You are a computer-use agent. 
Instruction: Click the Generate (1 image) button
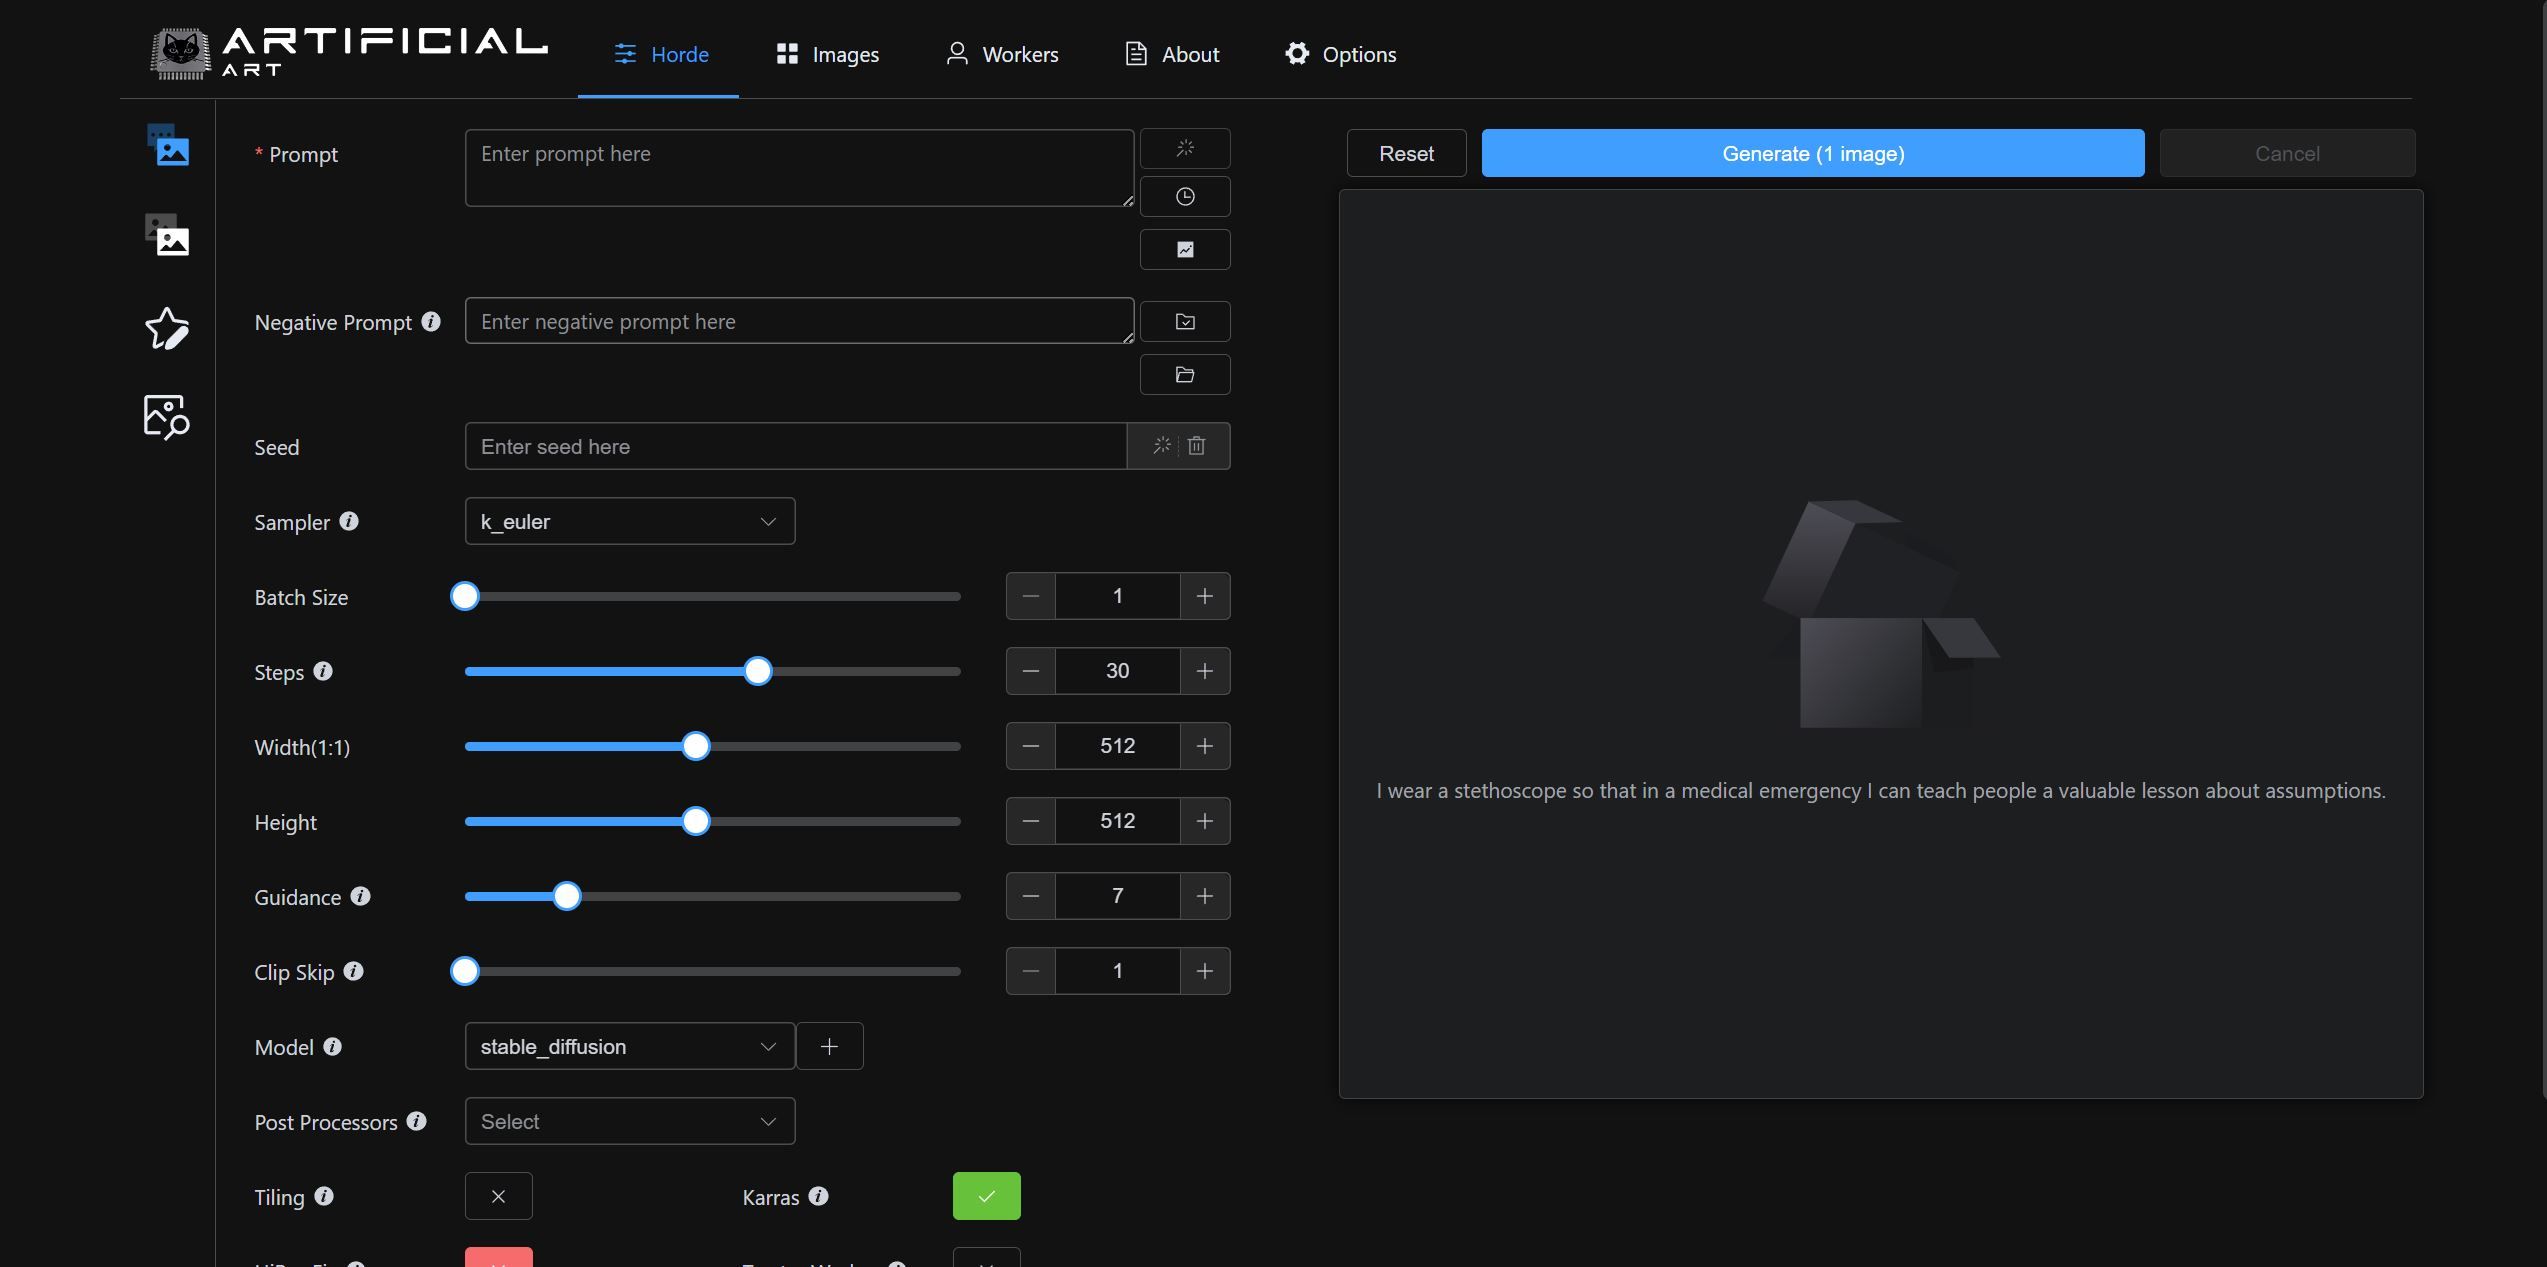[x=1812, y=154]
